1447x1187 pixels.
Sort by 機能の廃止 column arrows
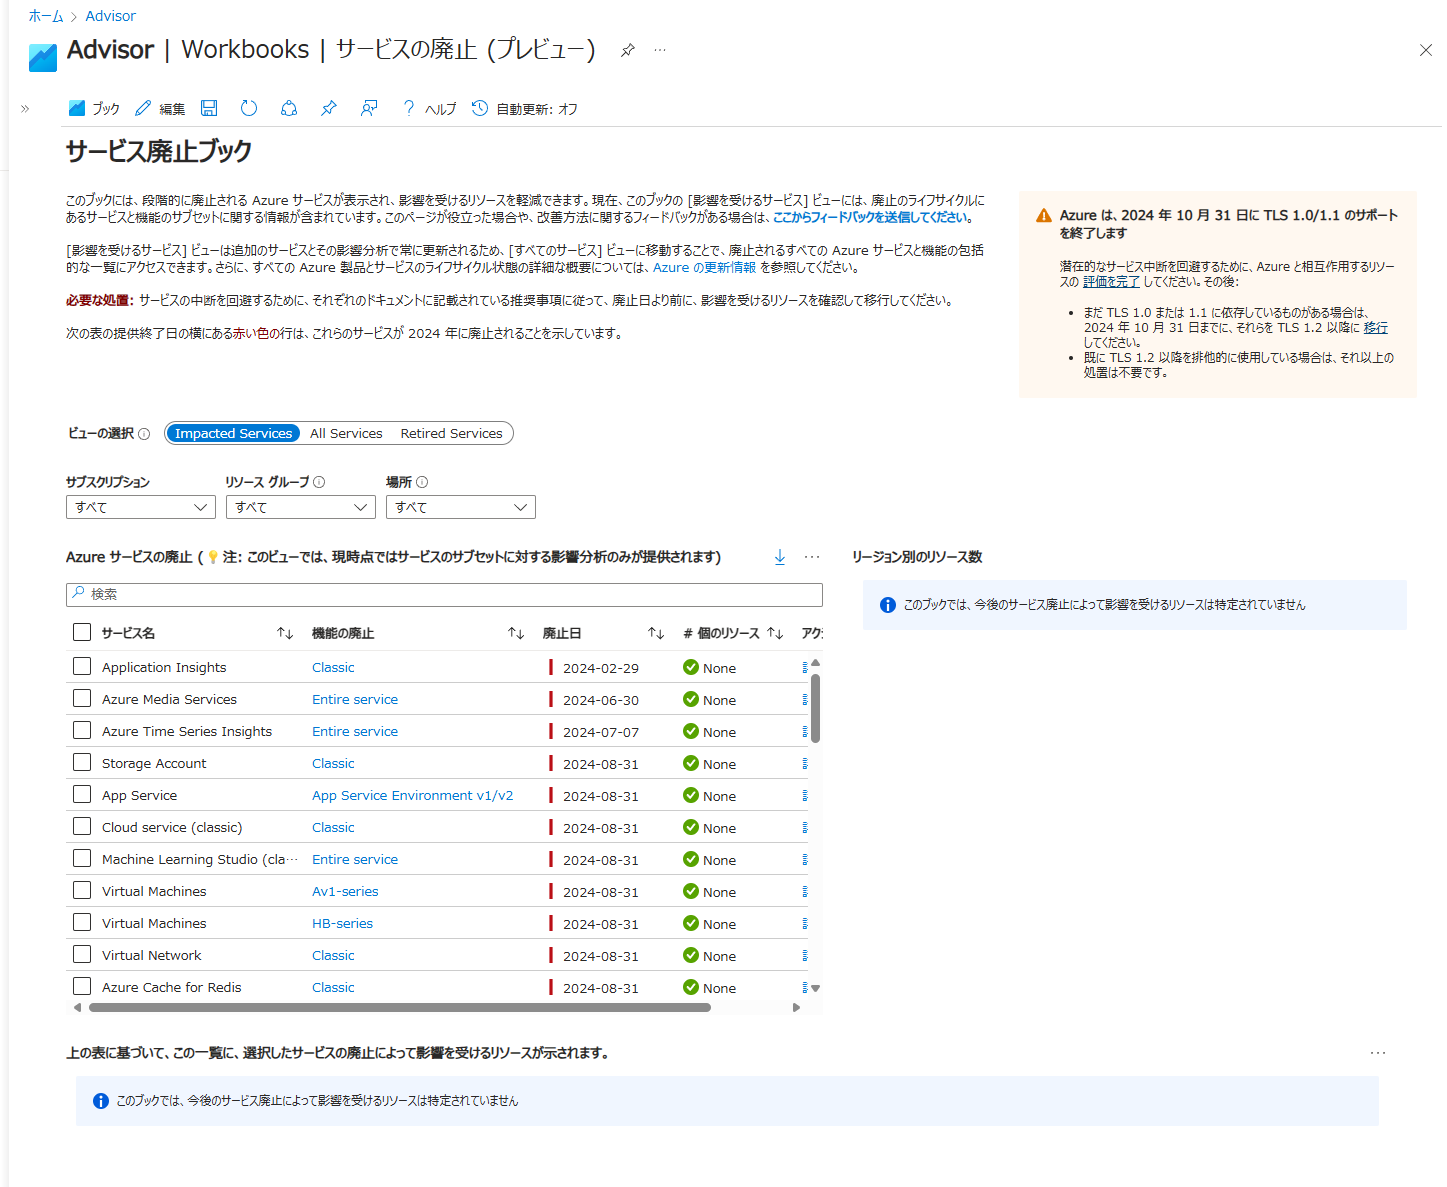pyautogui.click(x=516, y=633)
